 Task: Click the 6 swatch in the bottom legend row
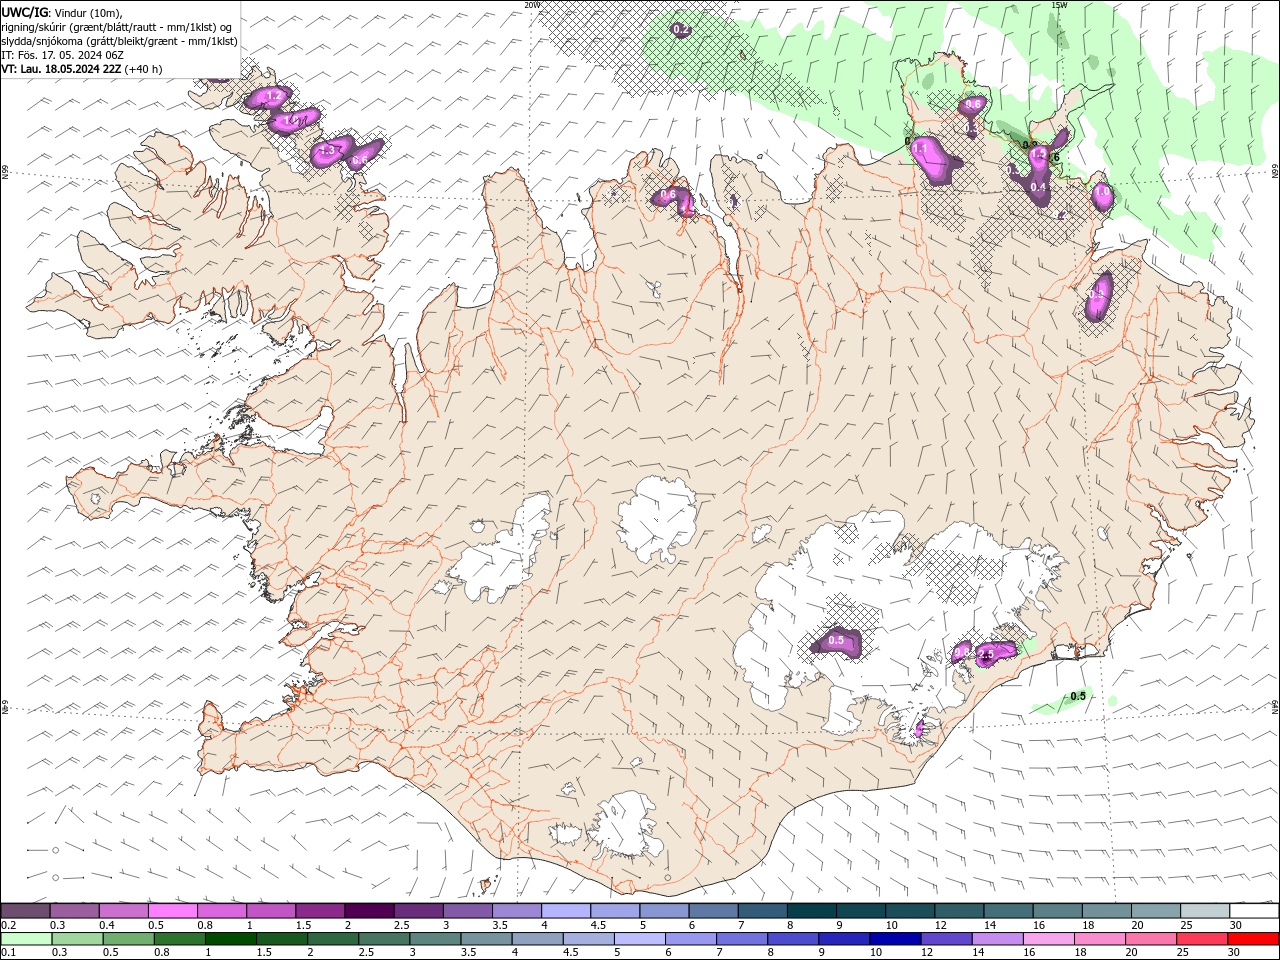pos(691,938)
